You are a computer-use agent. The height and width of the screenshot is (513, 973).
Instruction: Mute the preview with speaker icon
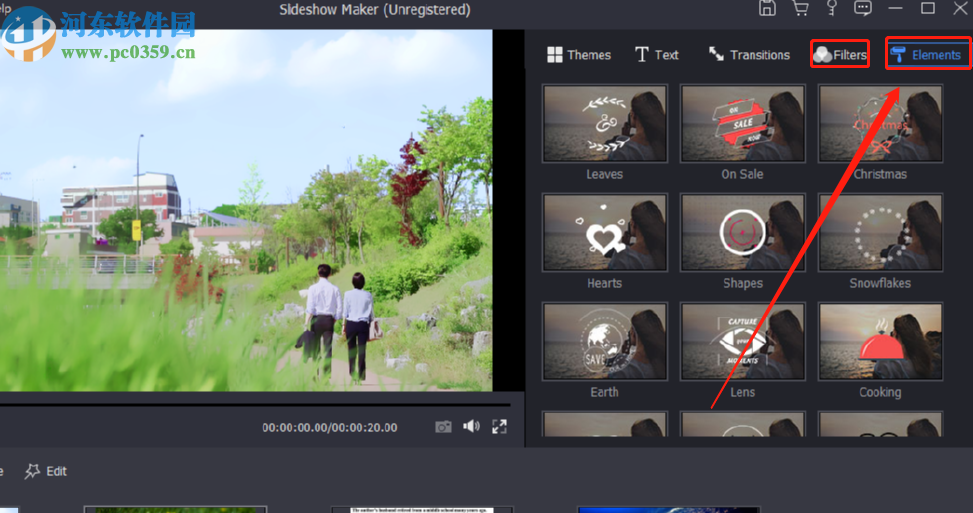tap(472, 426)
